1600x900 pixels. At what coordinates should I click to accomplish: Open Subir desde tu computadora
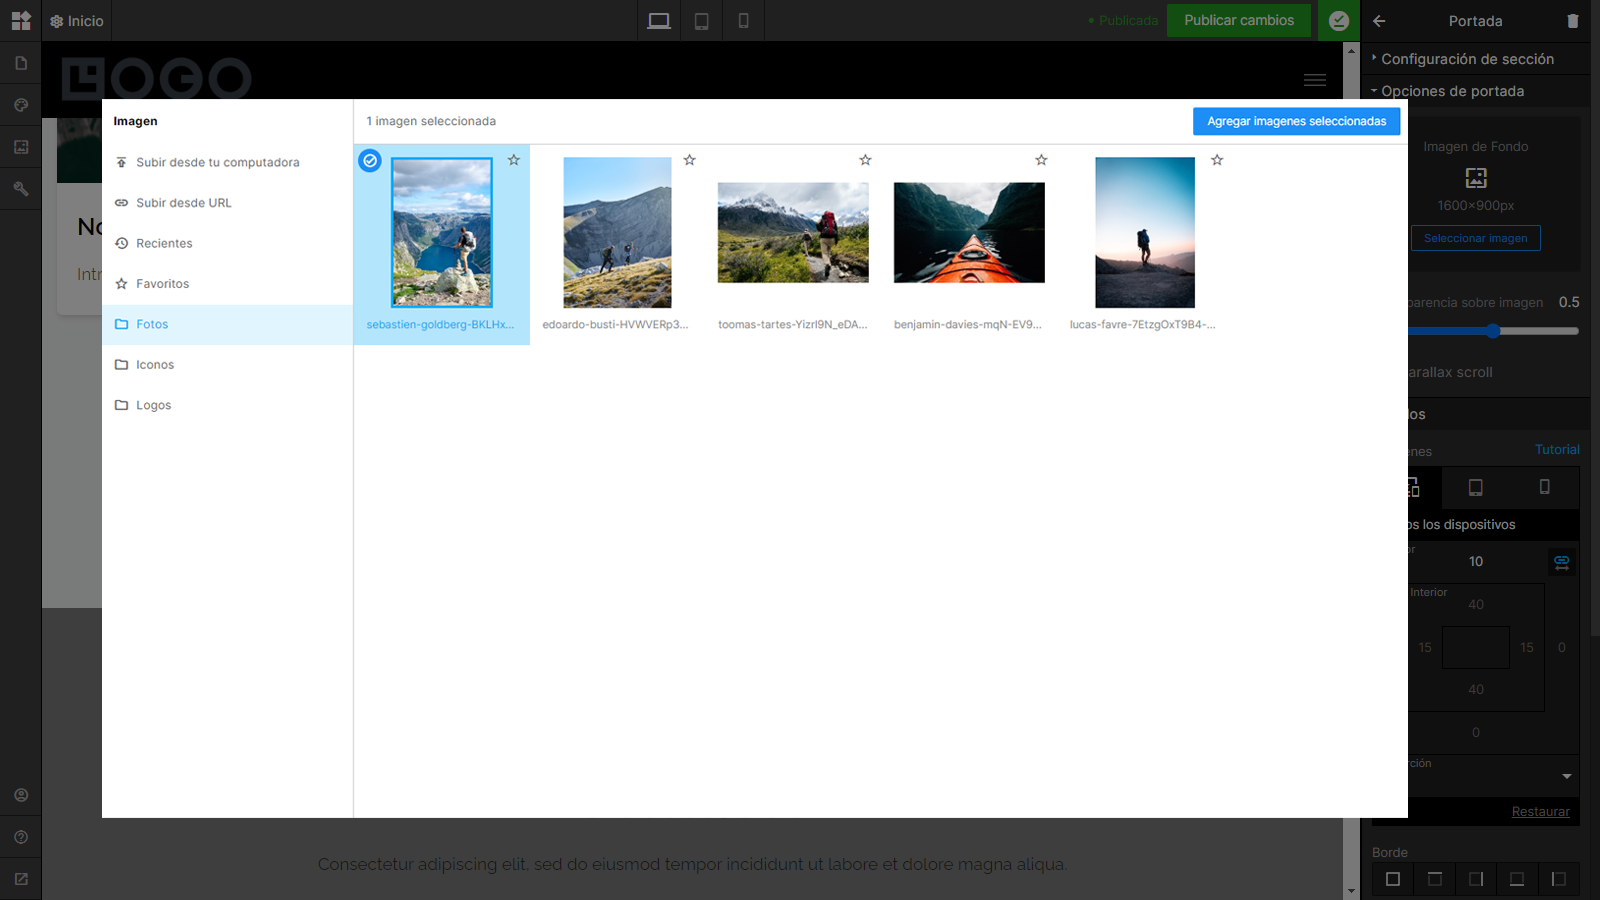[x=227, y=162]
